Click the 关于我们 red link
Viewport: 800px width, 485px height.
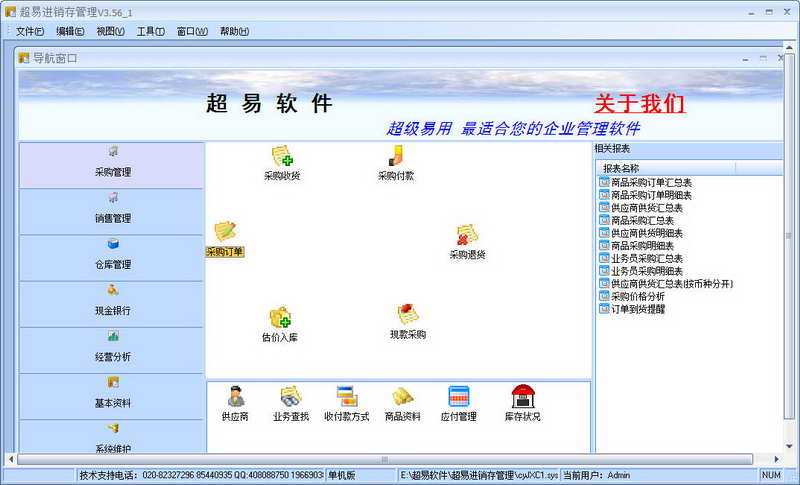click(x=639, y=104)
